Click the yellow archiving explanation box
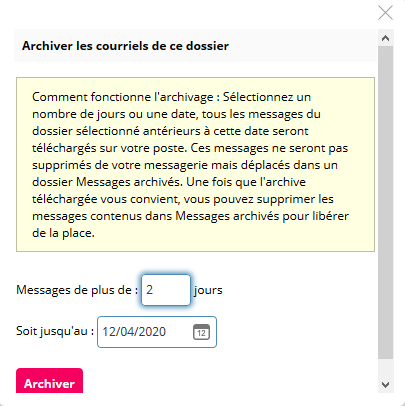The height and width of the screenshot is (406, 405). coord(195,164)
